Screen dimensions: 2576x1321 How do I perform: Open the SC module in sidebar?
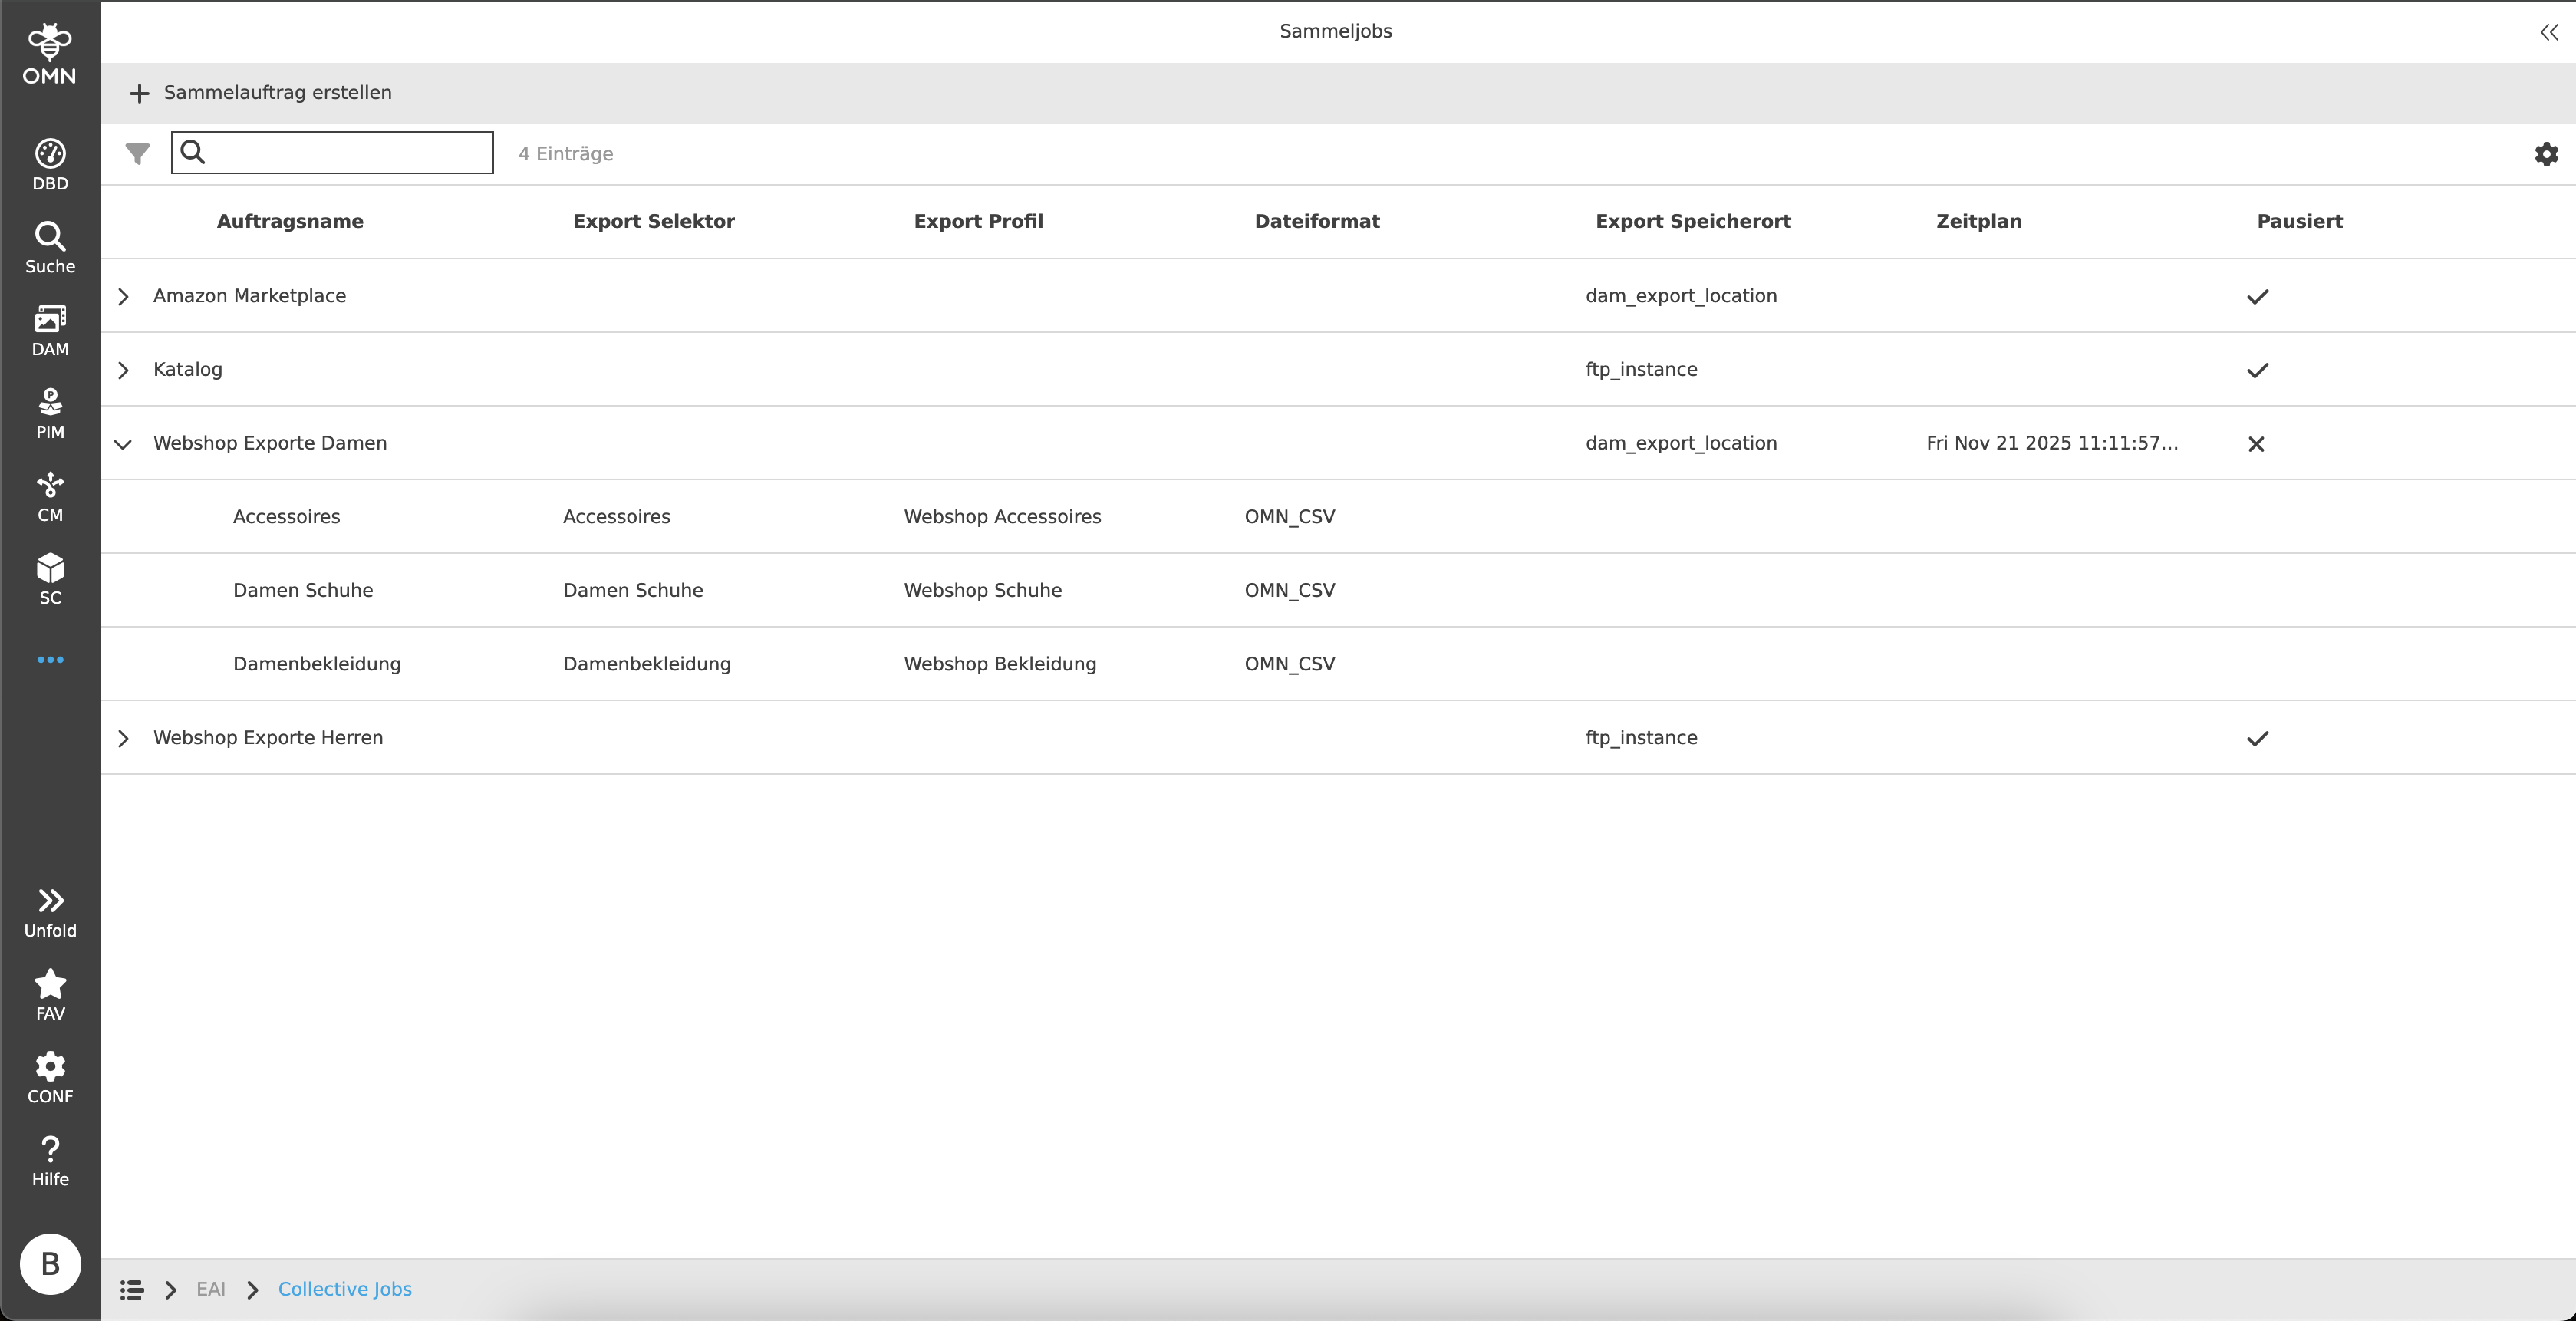coord(50,579)
